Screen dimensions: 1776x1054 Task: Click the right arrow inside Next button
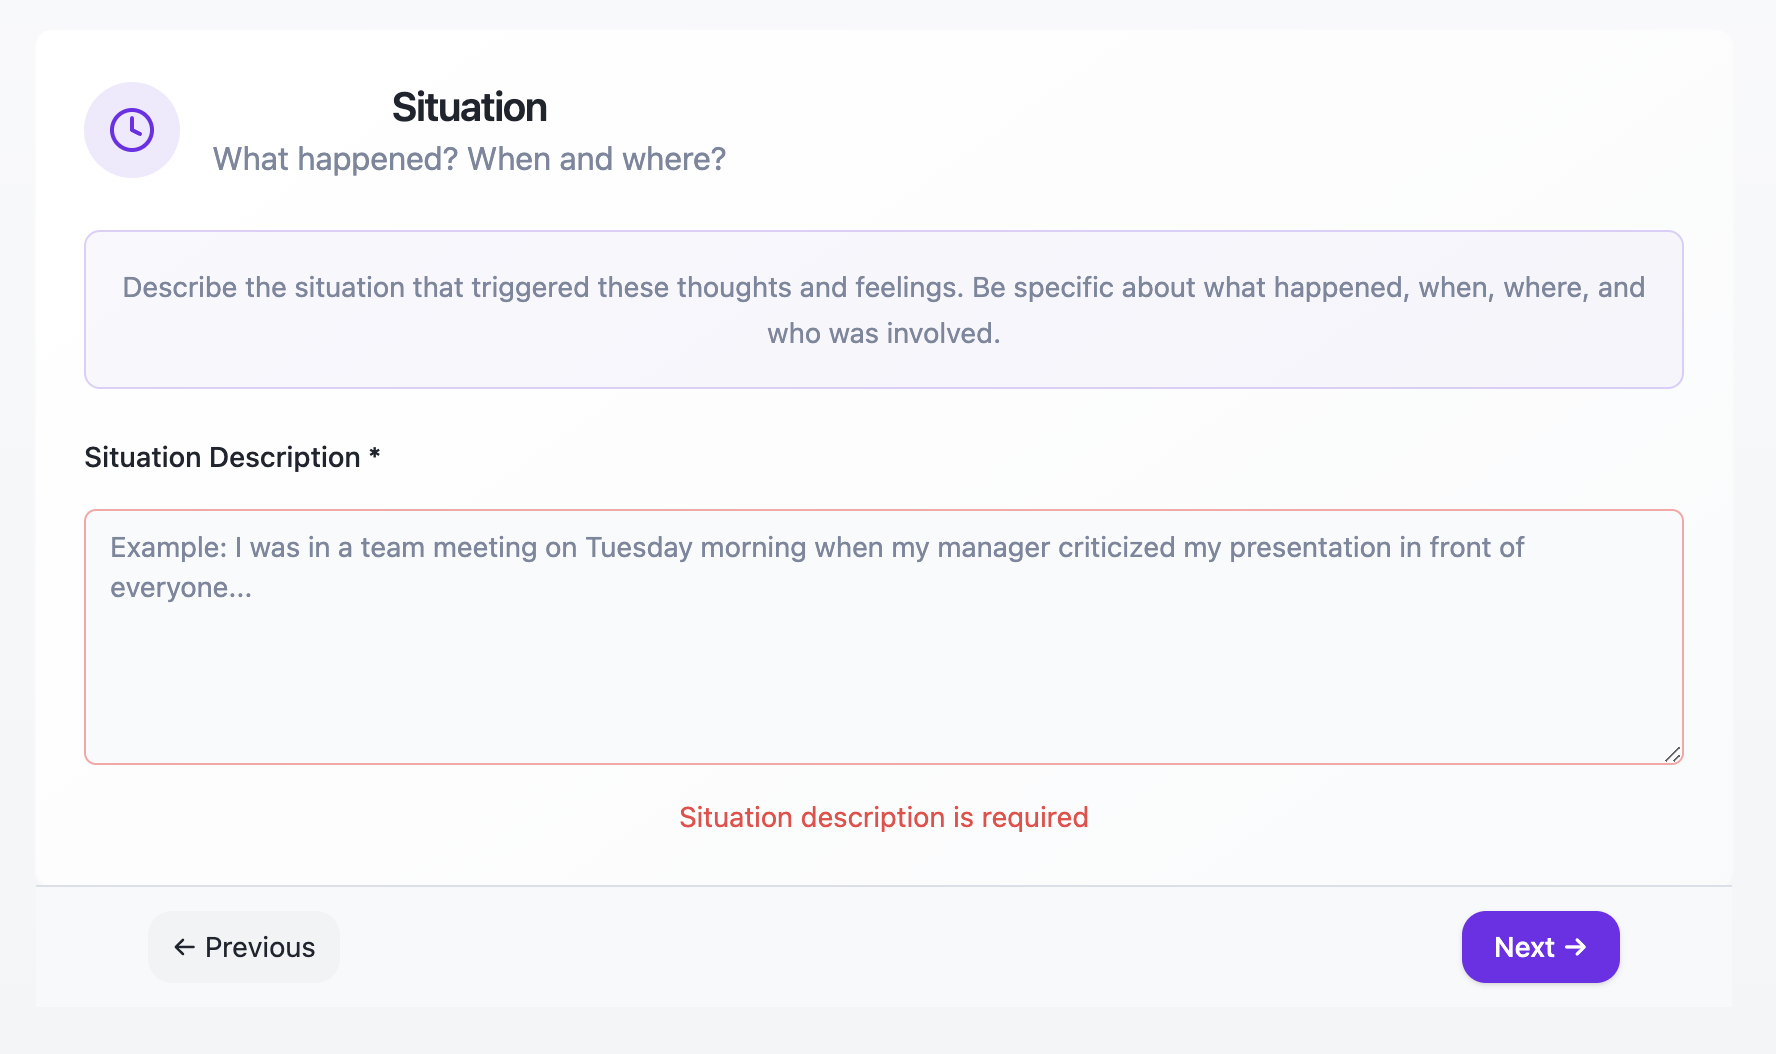point(1577,947)
